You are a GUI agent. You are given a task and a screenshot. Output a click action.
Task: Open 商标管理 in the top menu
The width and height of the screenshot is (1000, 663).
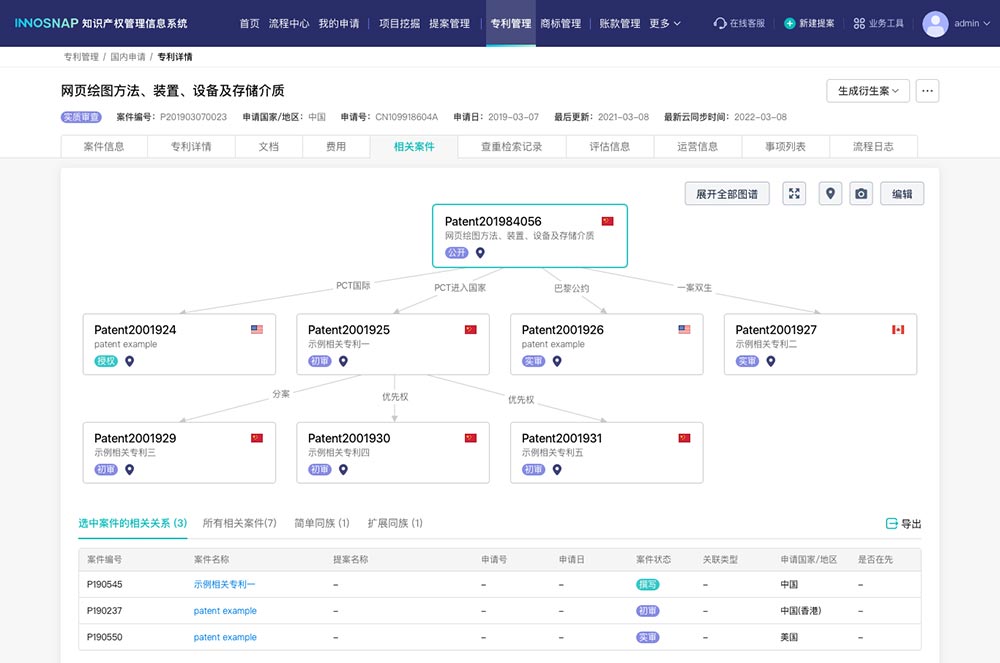tap(560, 23)
